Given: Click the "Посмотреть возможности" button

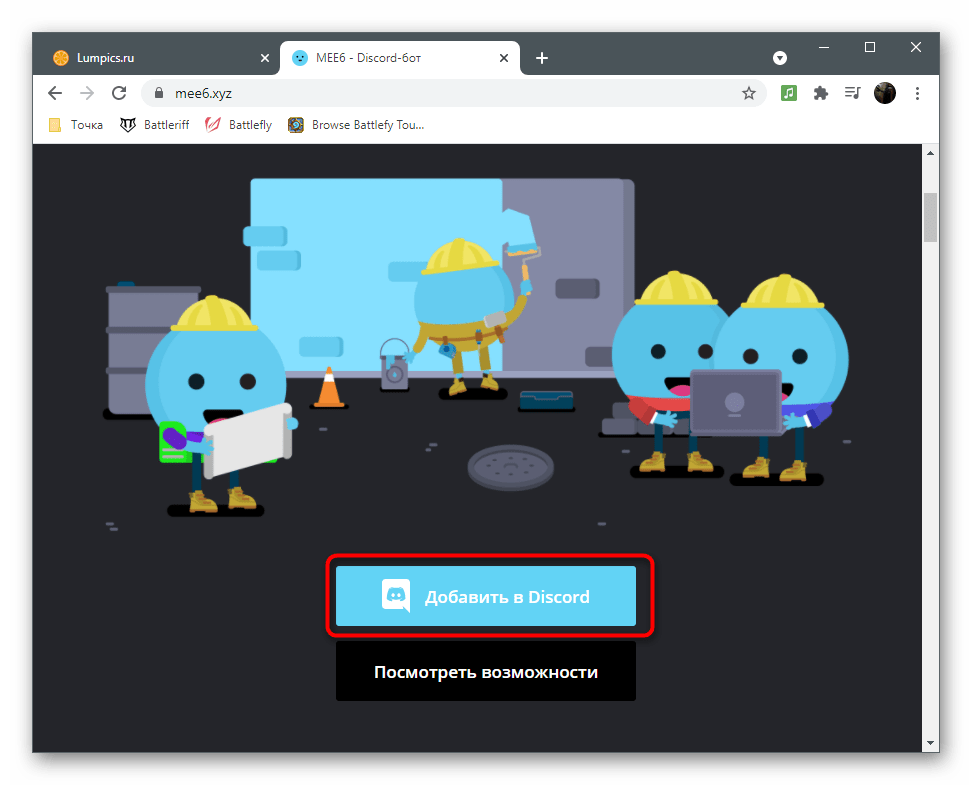Looking at the screenshot, I should tap(485, 672).
